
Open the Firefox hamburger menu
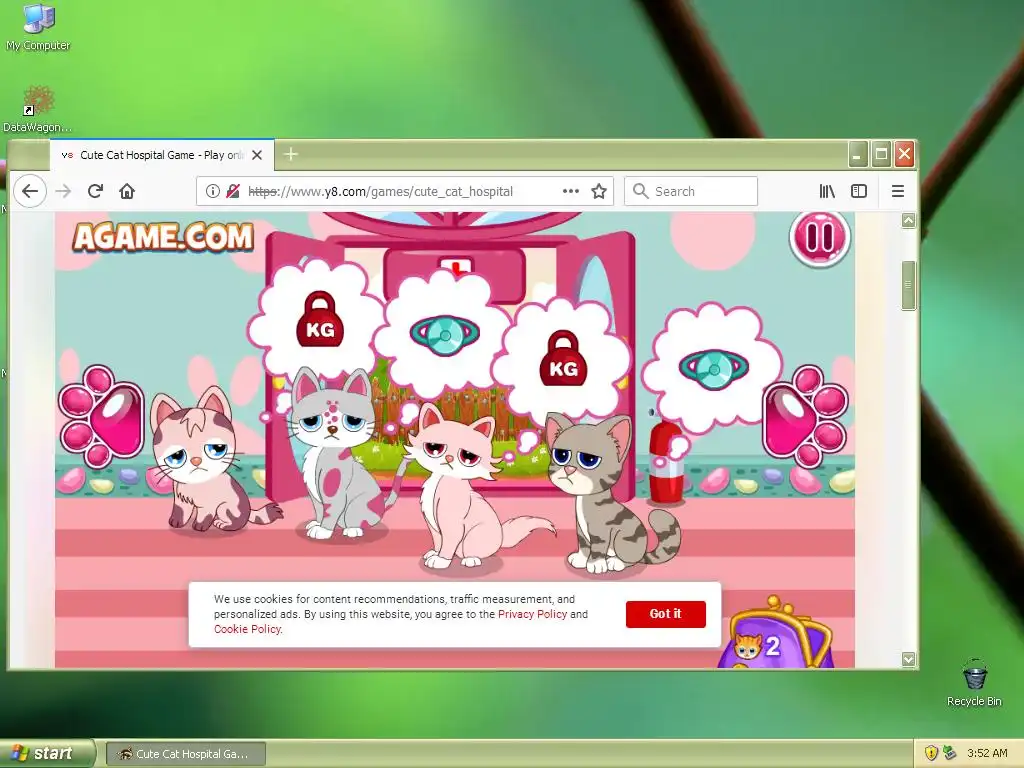(898, 191)
